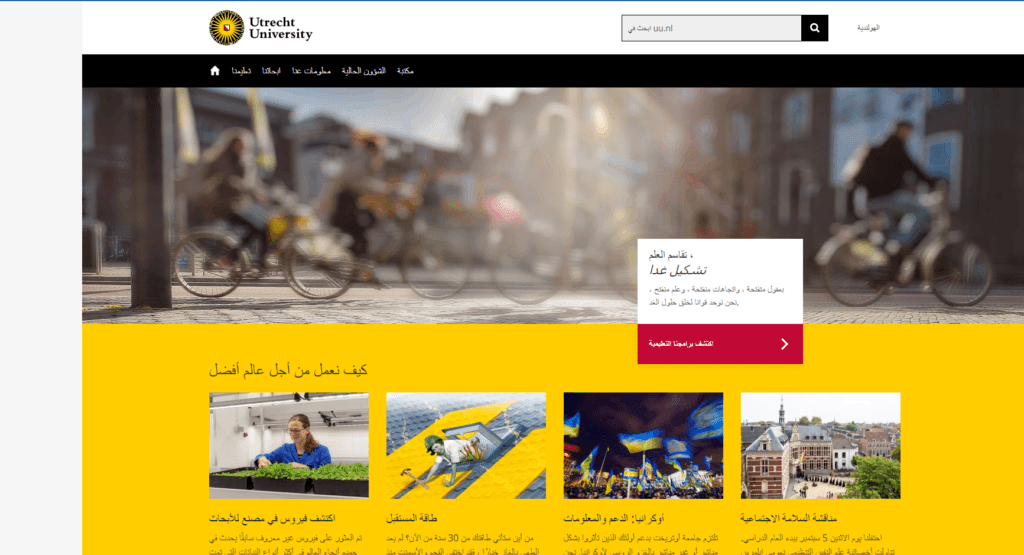Open the lab researcher with plants thumbnail
This screenshot has height=555, width=1024.
pyautogui.click(x=289, y=445)
